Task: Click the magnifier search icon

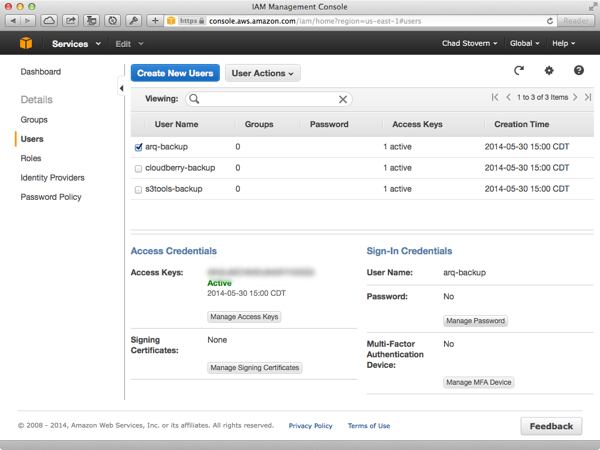Action: (x=194, y=99)
